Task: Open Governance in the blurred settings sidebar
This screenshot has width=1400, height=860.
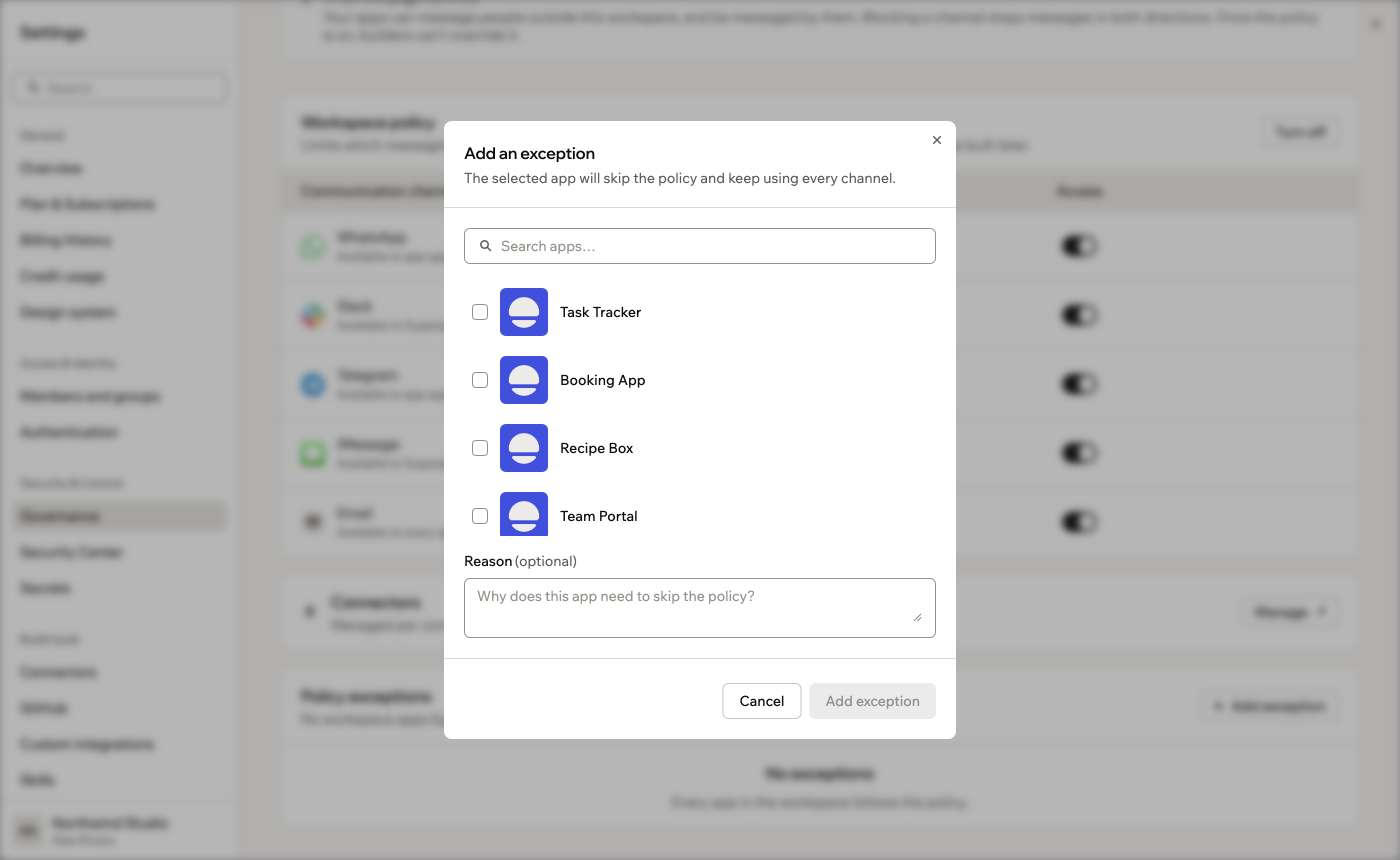Action: (120, 516)
